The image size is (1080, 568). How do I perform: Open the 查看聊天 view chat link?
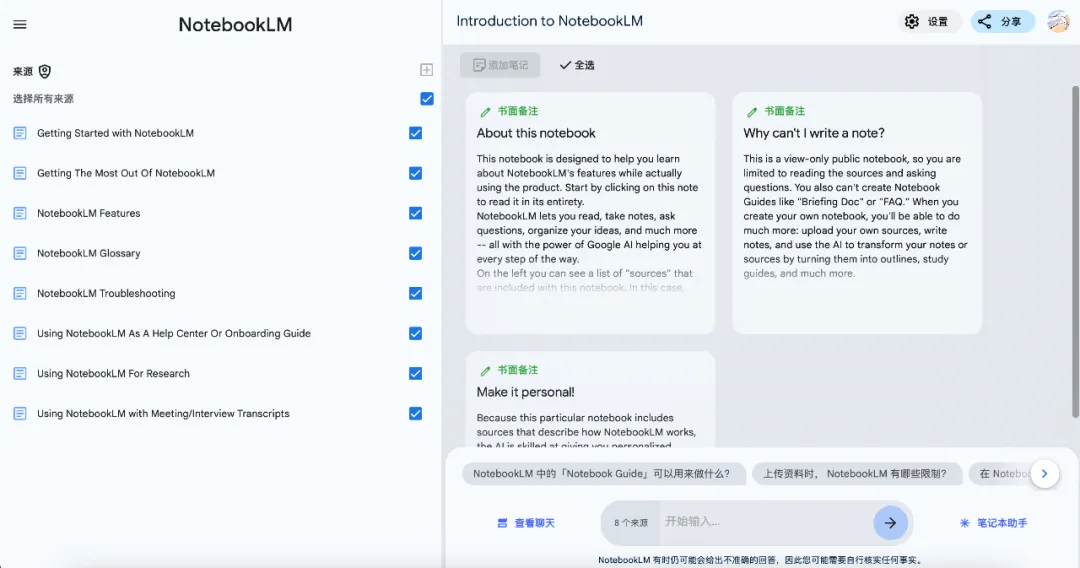[x=526, y=523]
